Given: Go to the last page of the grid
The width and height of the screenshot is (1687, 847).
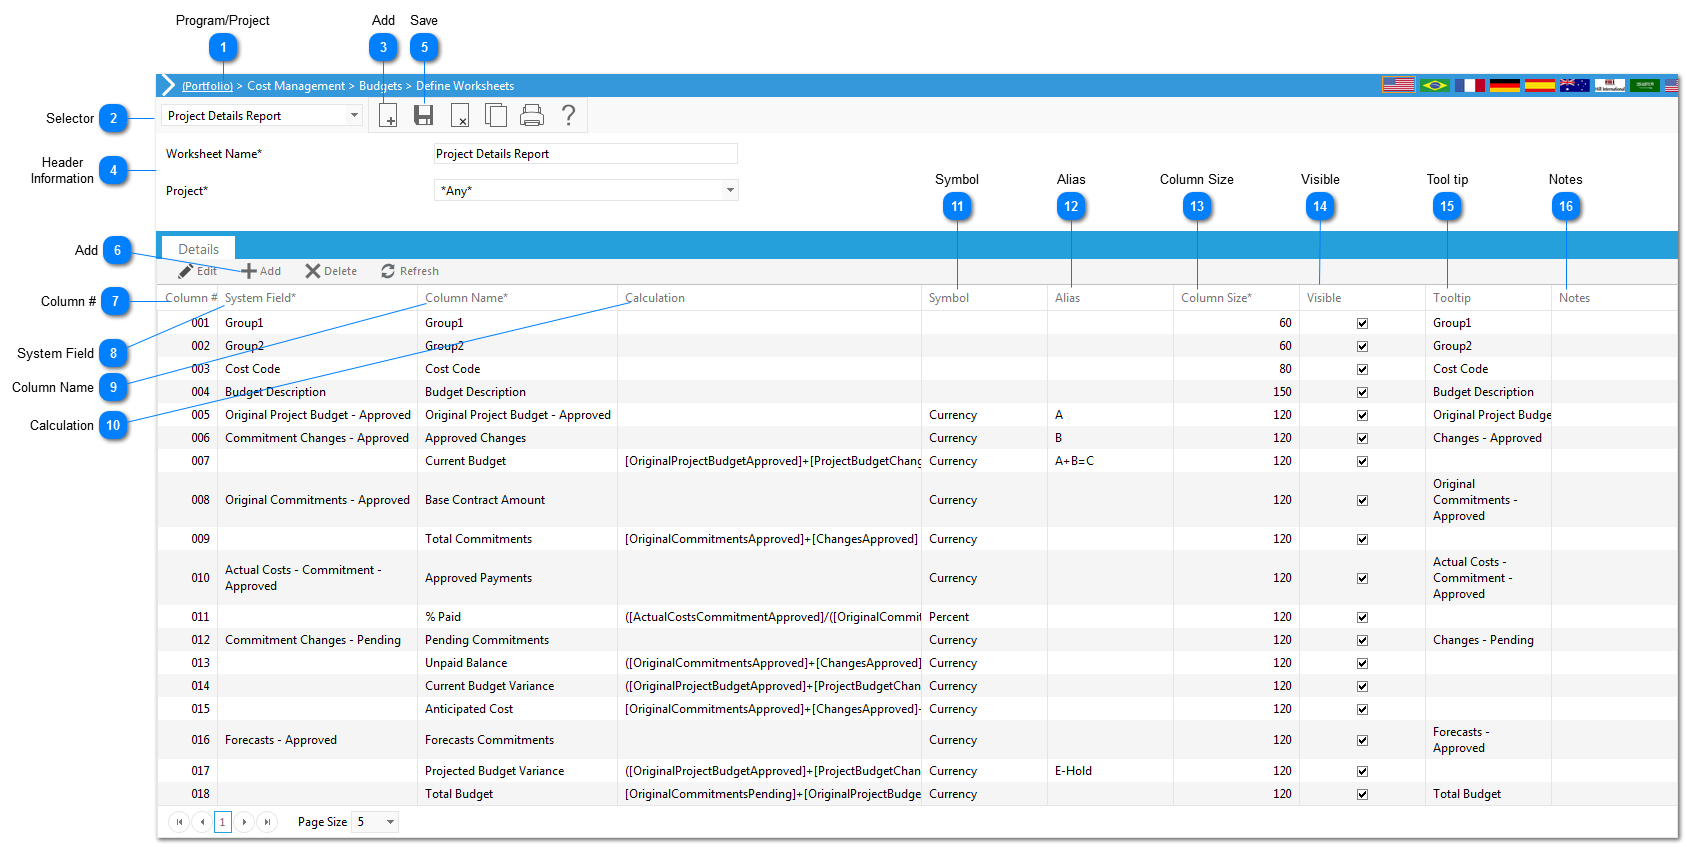Looking at the screenshot, I should 267,822.
